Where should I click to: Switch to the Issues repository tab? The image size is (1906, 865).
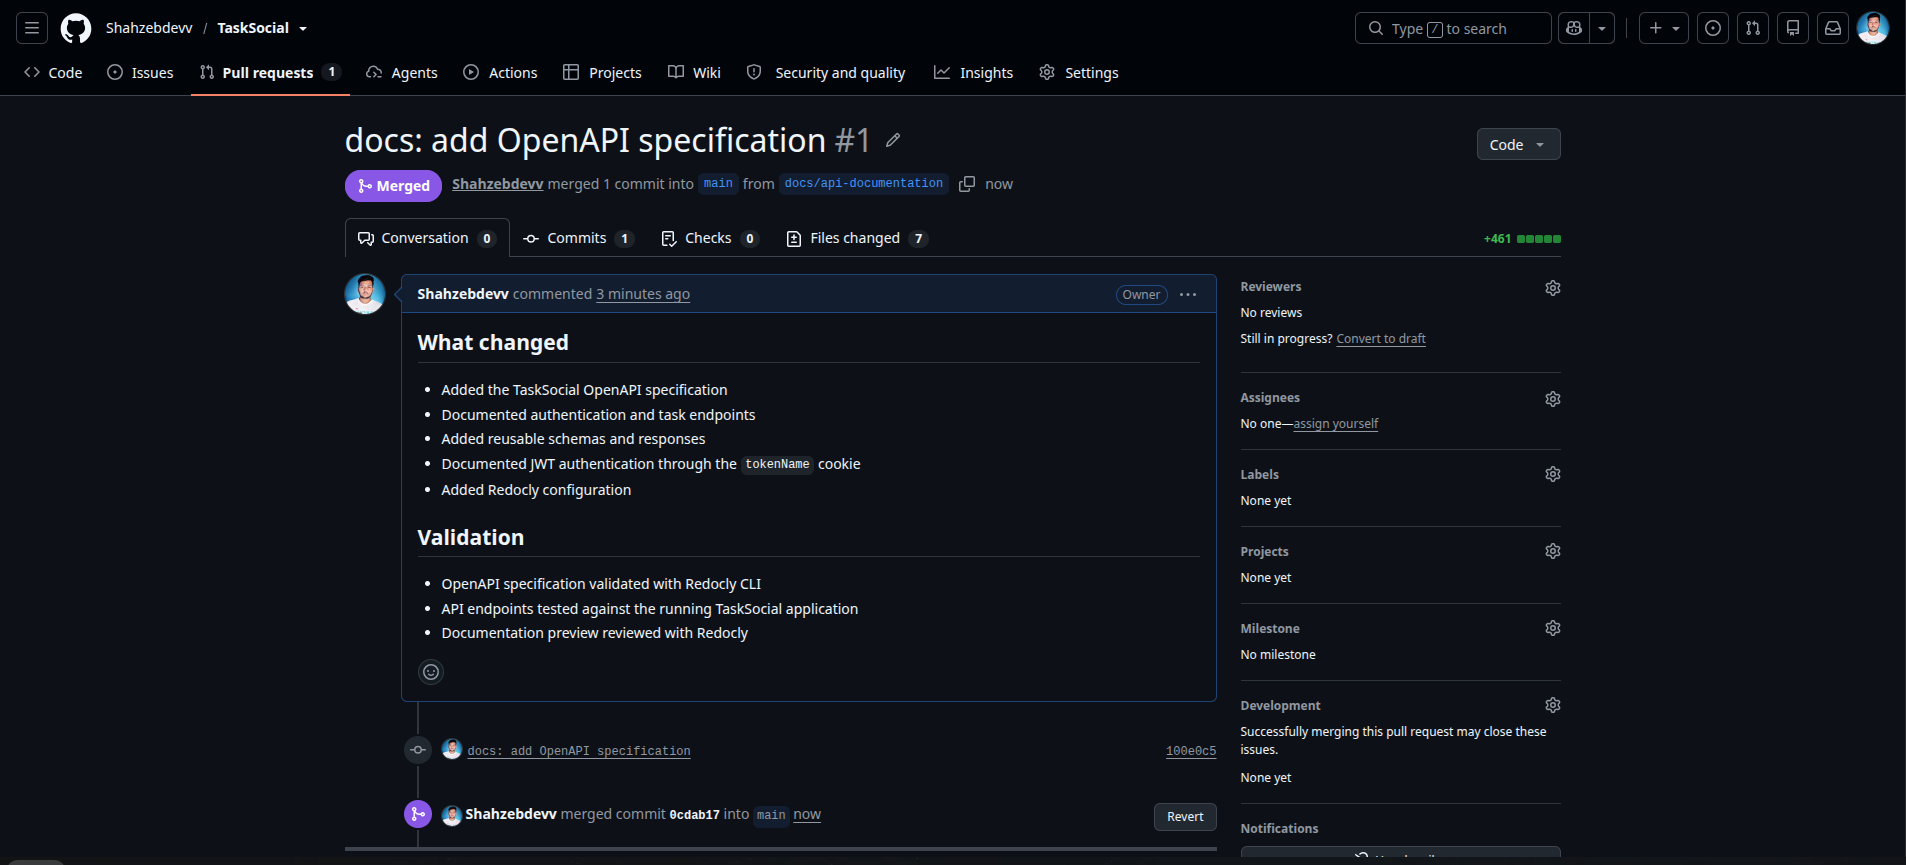coord(140,72)
